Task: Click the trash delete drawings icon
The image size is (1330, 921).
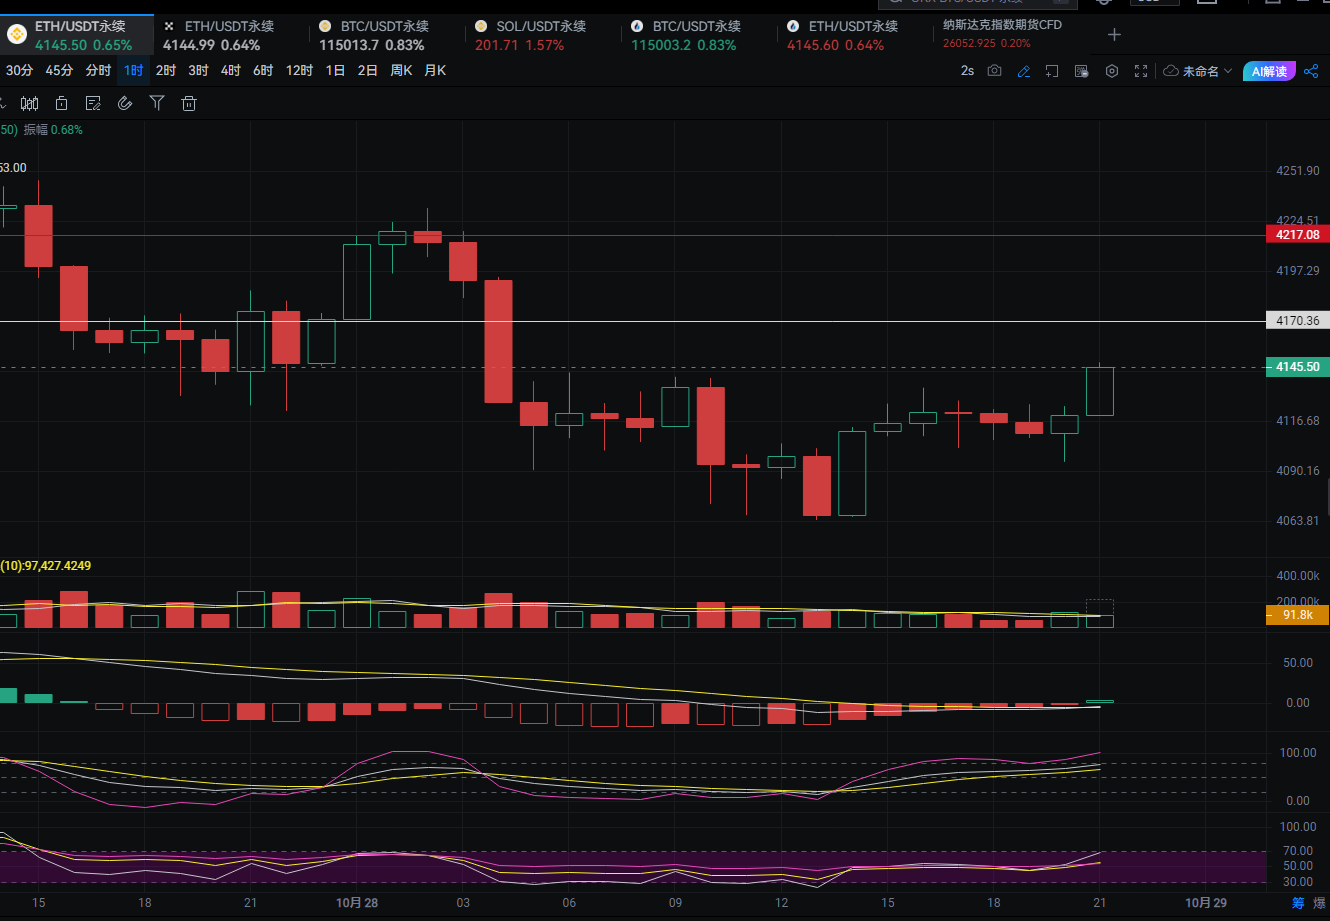Action: click(x=189, y=103)
